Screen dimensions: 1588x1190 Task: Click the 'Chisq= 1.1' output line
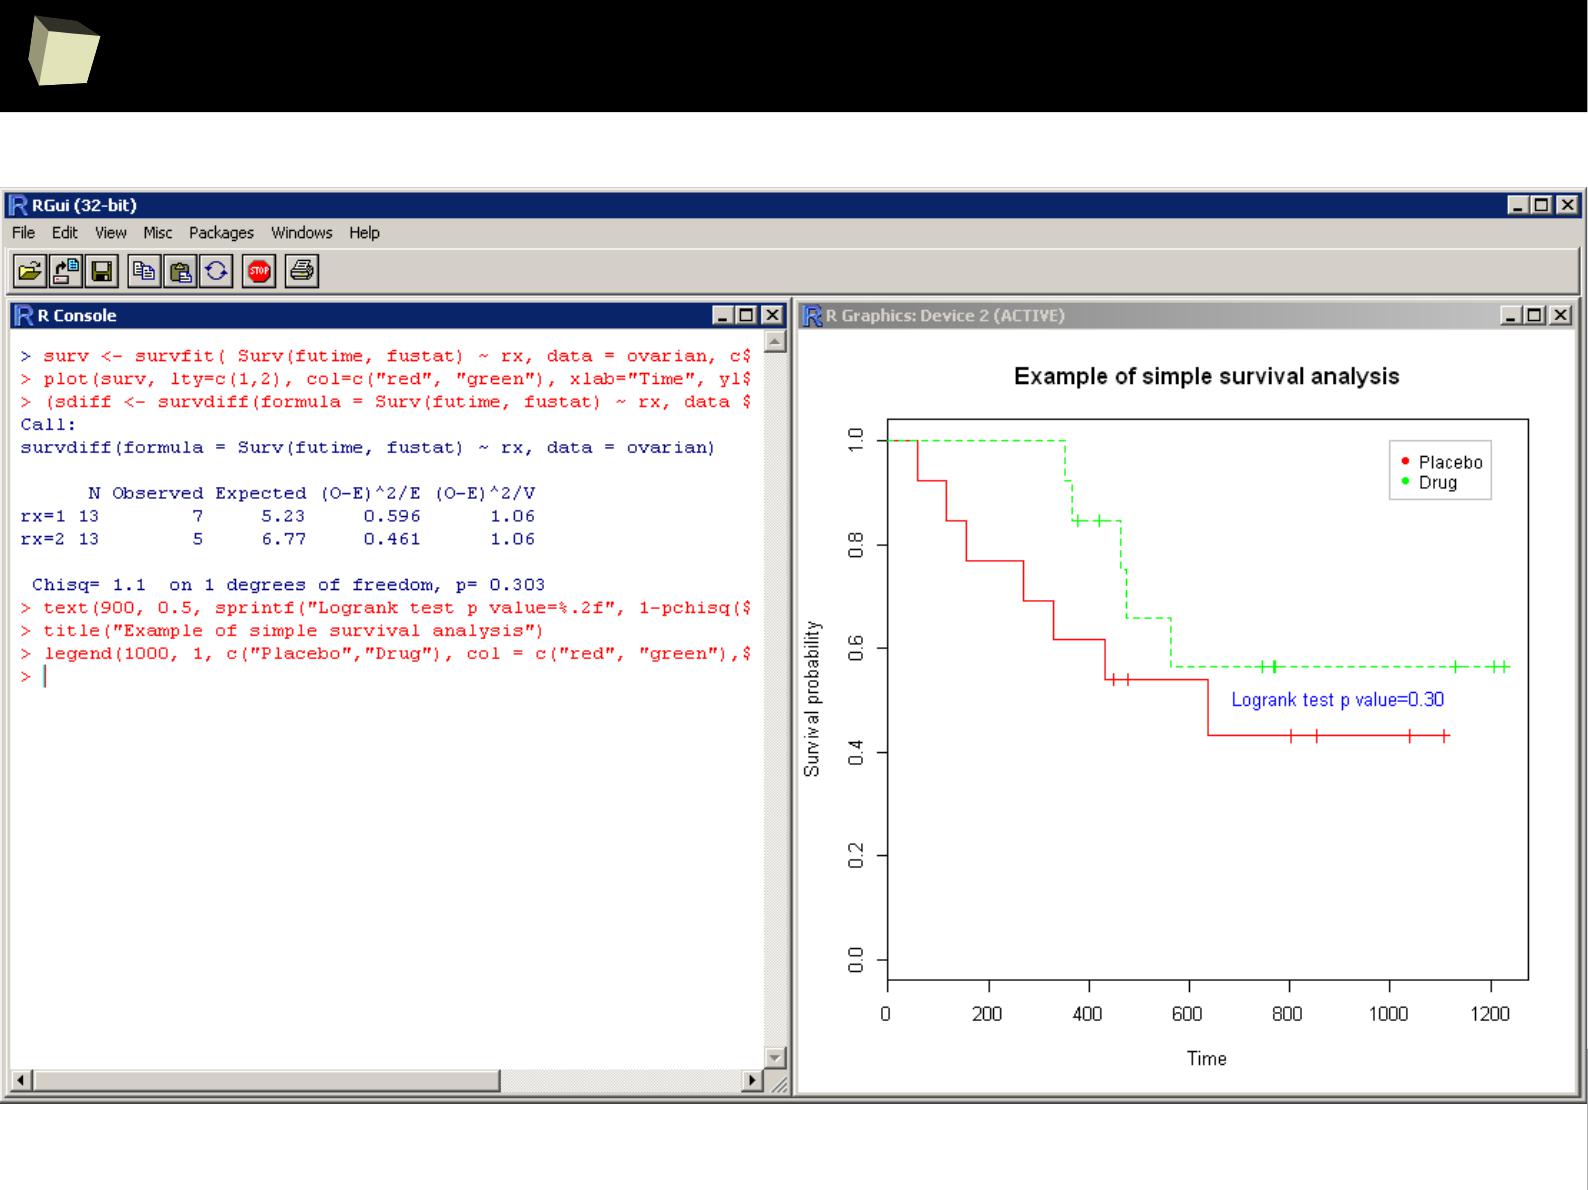click(x=288, y=585)
